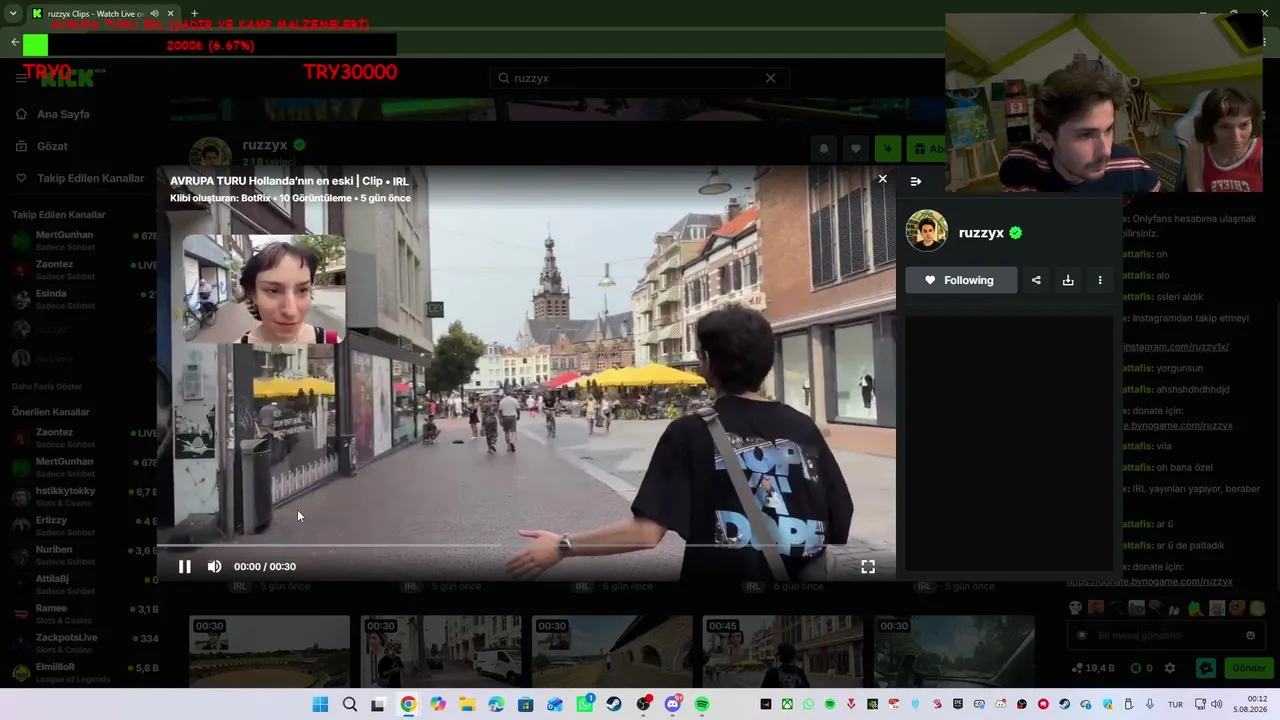Go back with the browser back arrow

click(14, 42)
